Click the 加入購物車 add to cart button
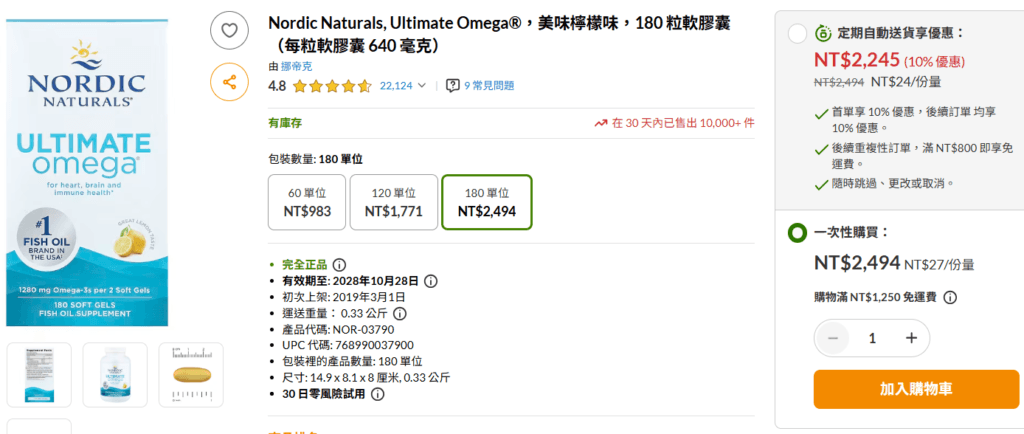The image size is (1024, 434). [915, 389]
